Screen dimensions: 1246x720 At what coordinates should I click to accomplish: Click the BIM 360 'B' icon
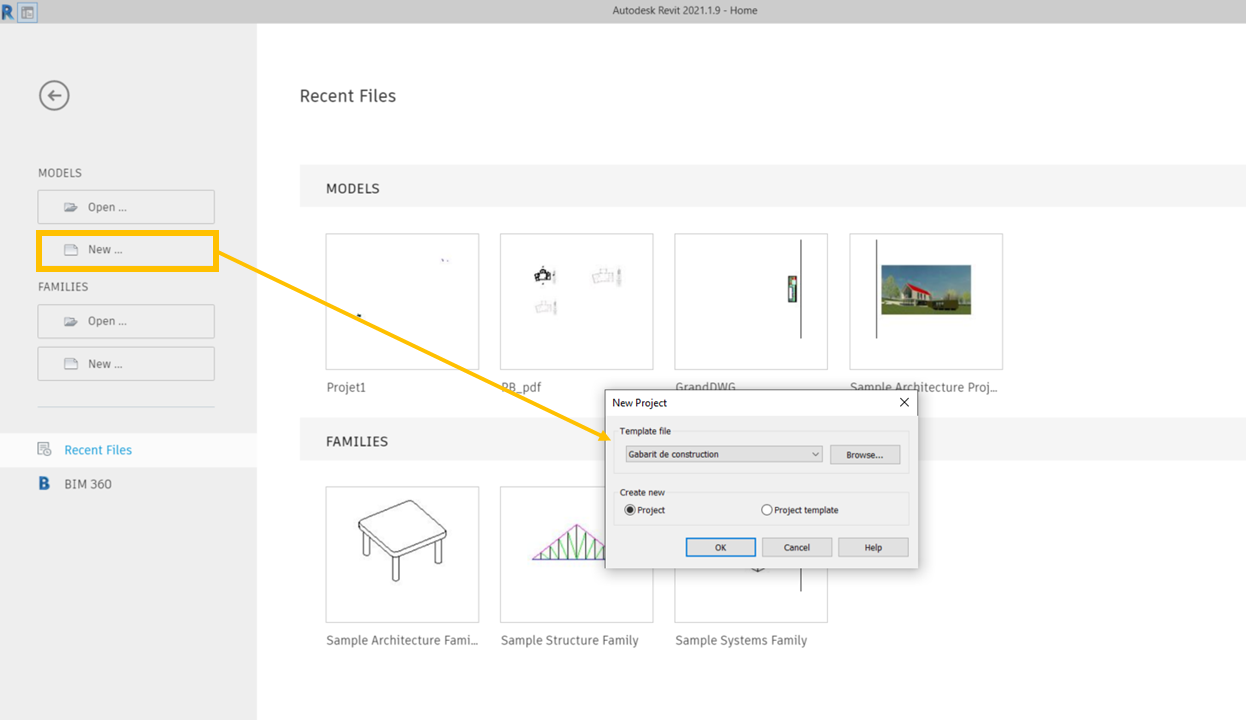click(44, 483)
